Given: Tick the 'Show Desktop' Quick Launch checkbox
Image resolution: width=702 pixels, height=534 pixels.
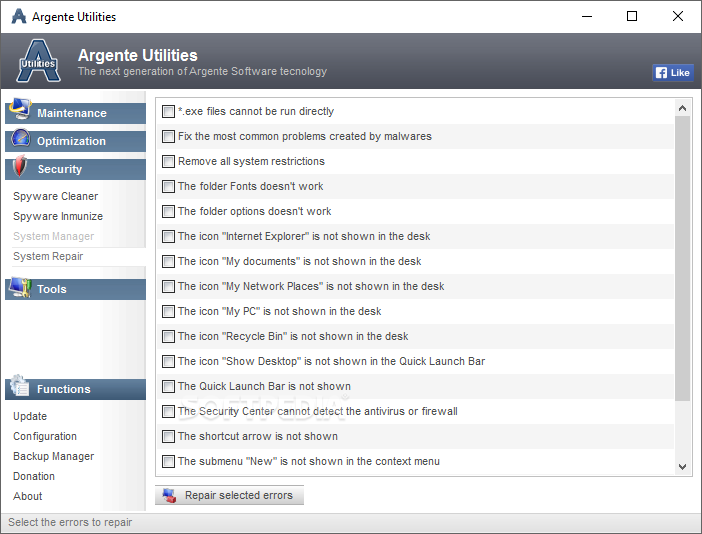Looking at the screenshot, I should click(168, 361).
